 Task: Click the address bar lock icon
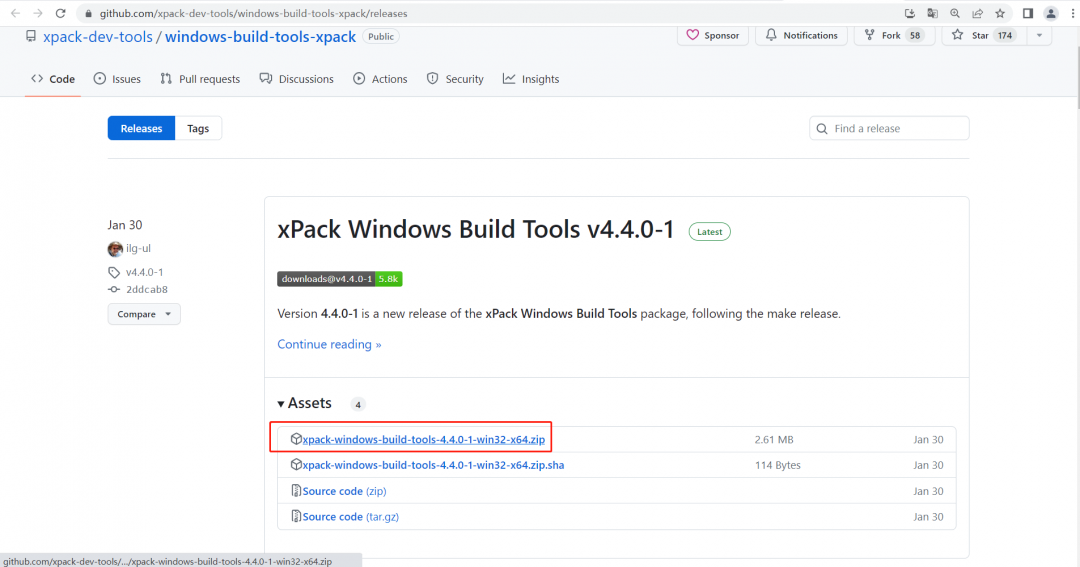(88, 14)
